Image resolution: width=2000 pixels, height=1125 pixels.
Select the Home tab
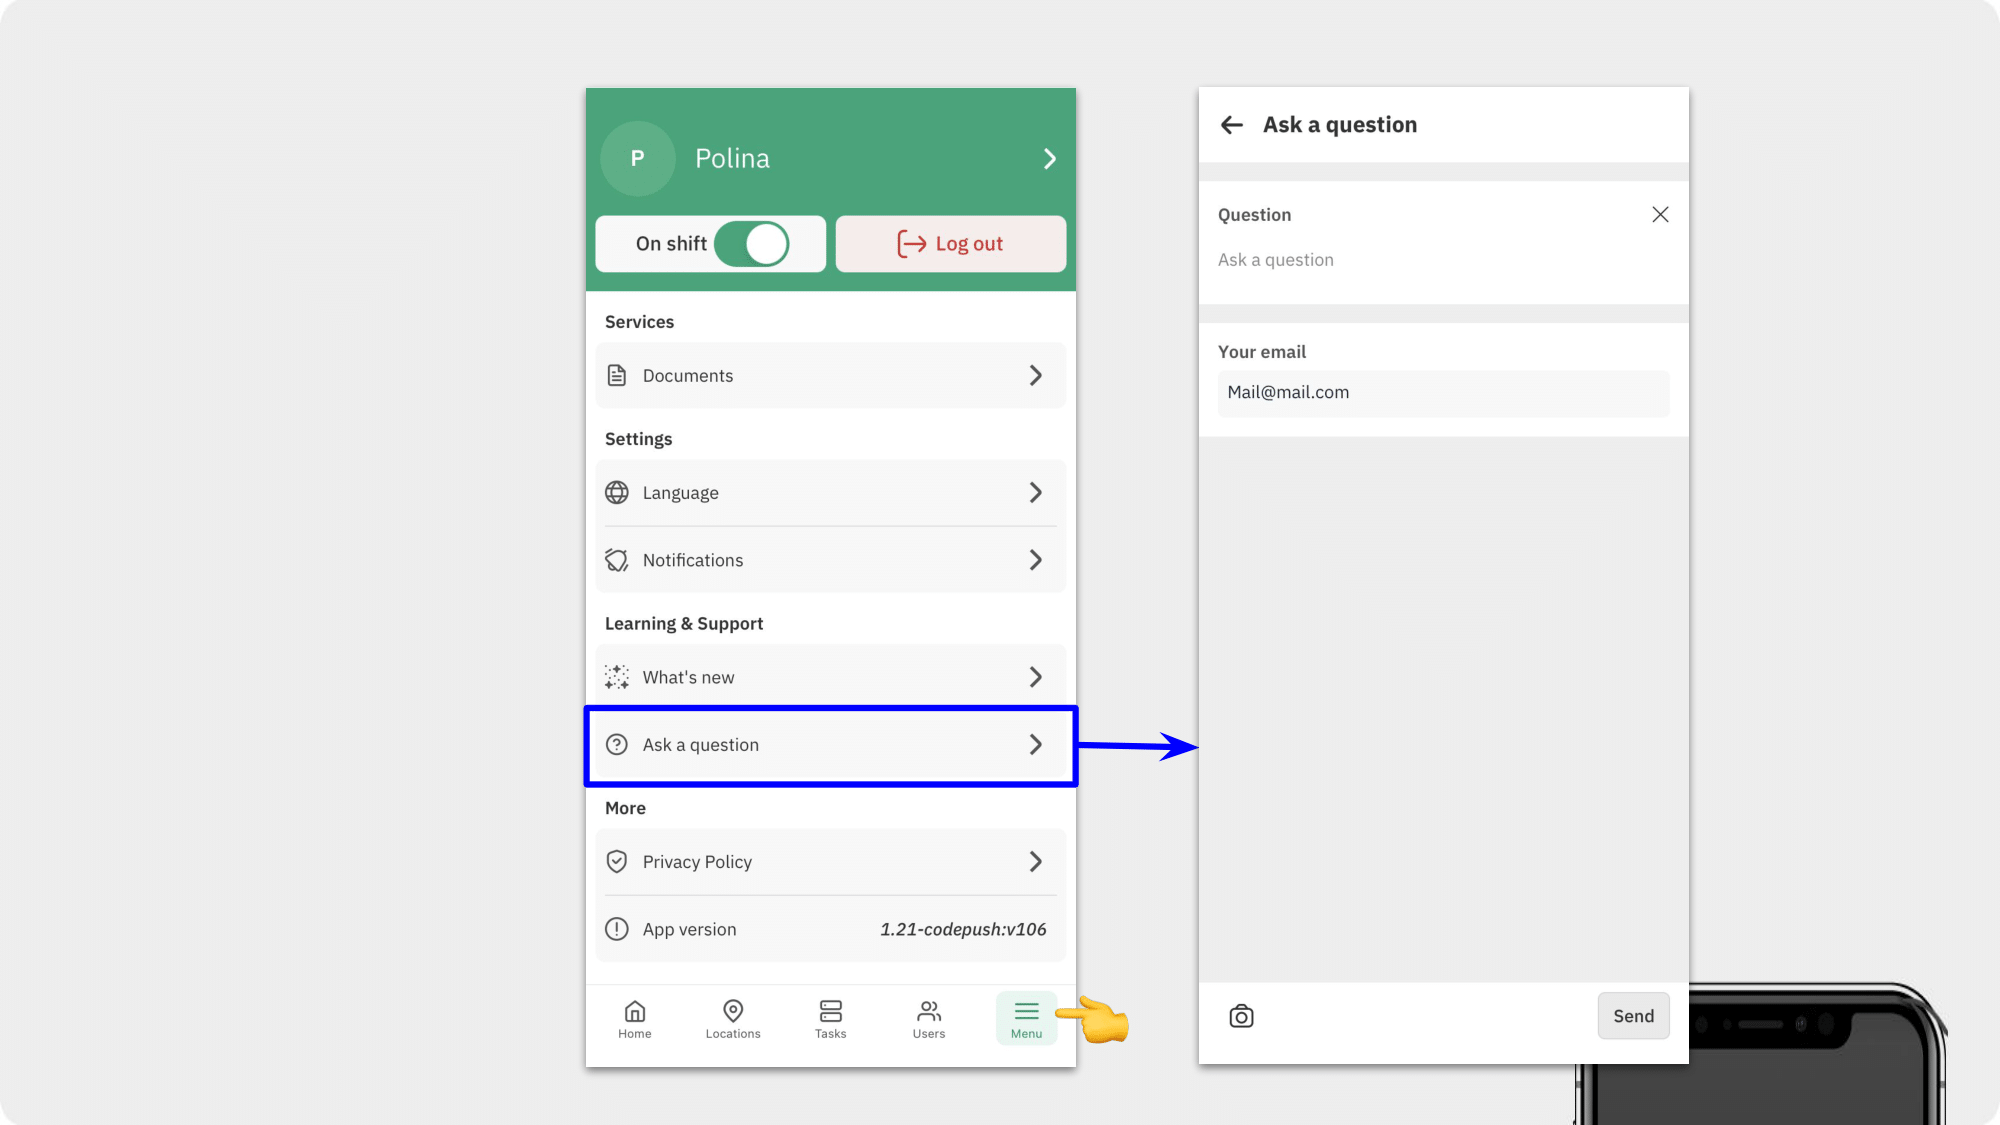coord(633,1018)
